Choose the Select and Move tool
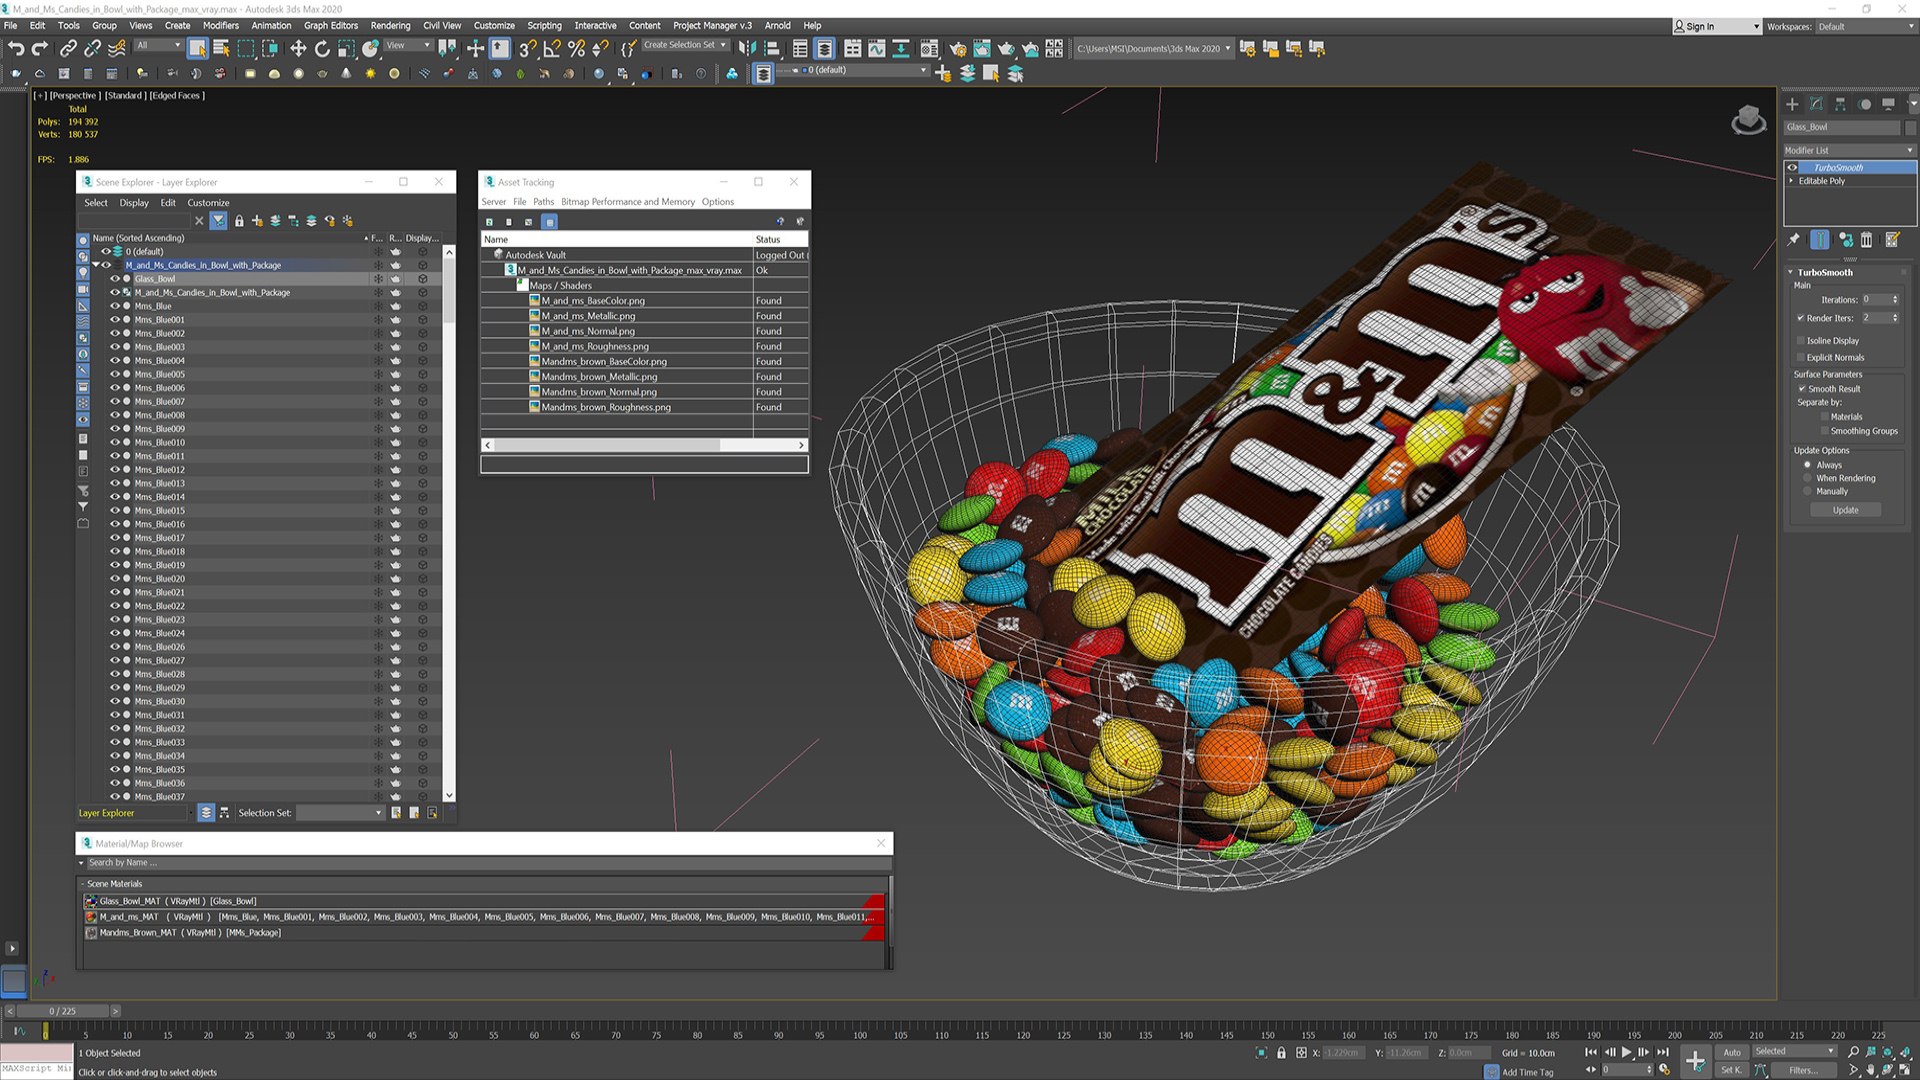 pos(298,48)
